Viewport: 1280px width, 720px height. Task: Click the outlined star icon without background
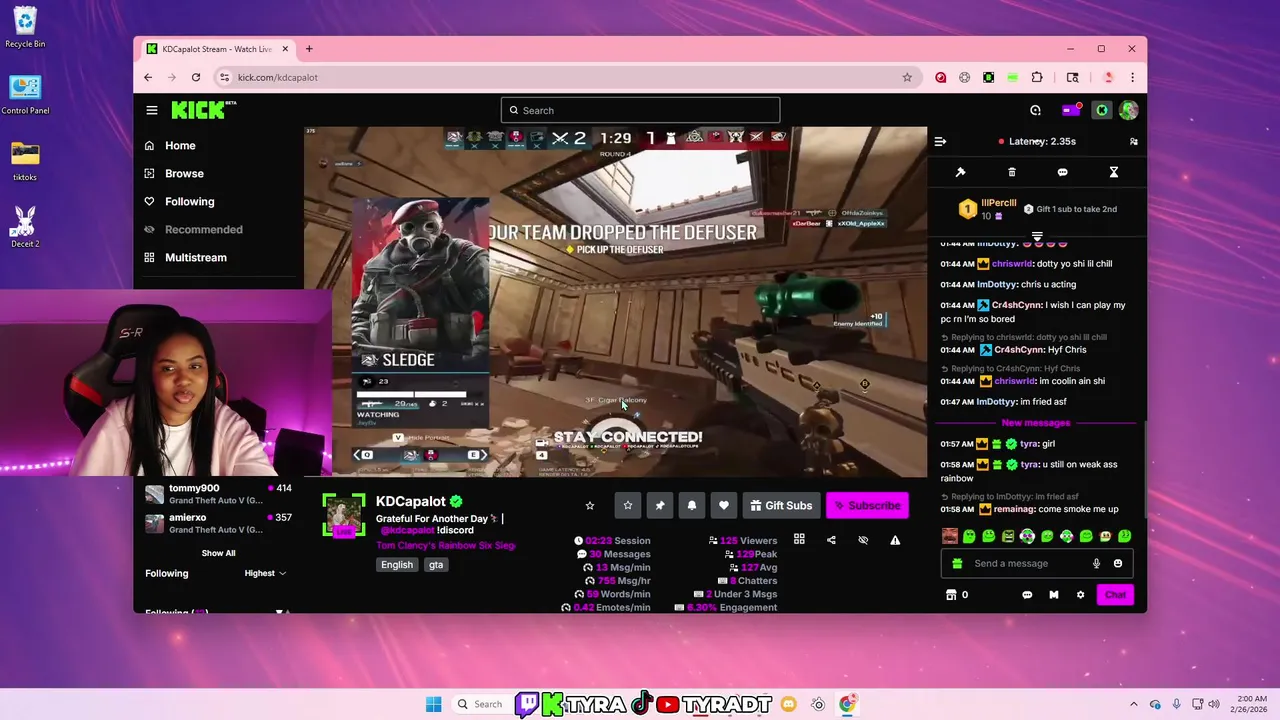click(x=589, y=505)
